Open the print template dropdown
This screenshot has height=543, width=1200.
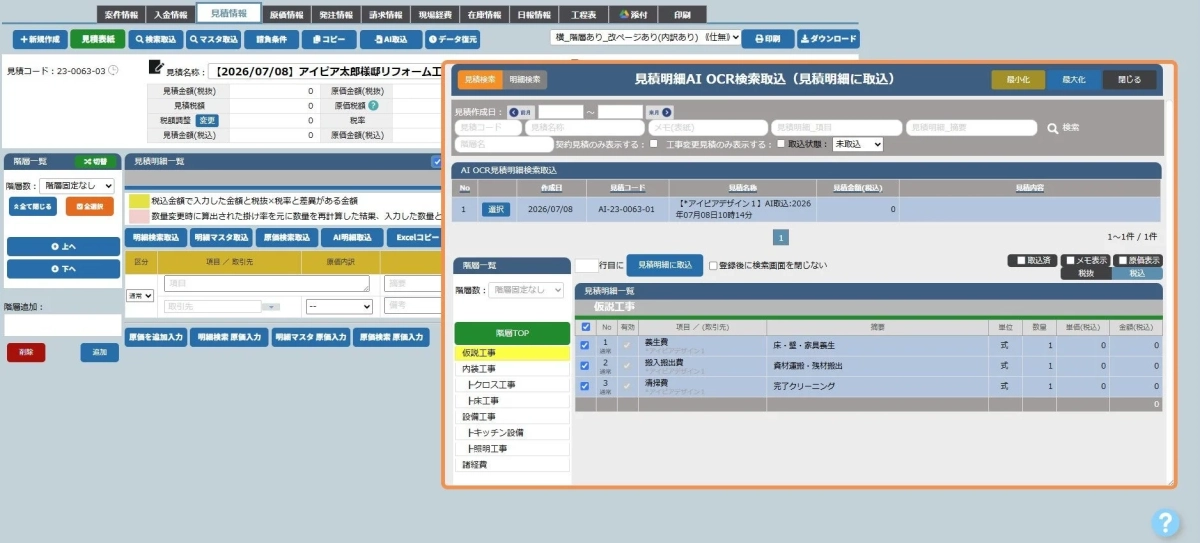click(645, 37)
